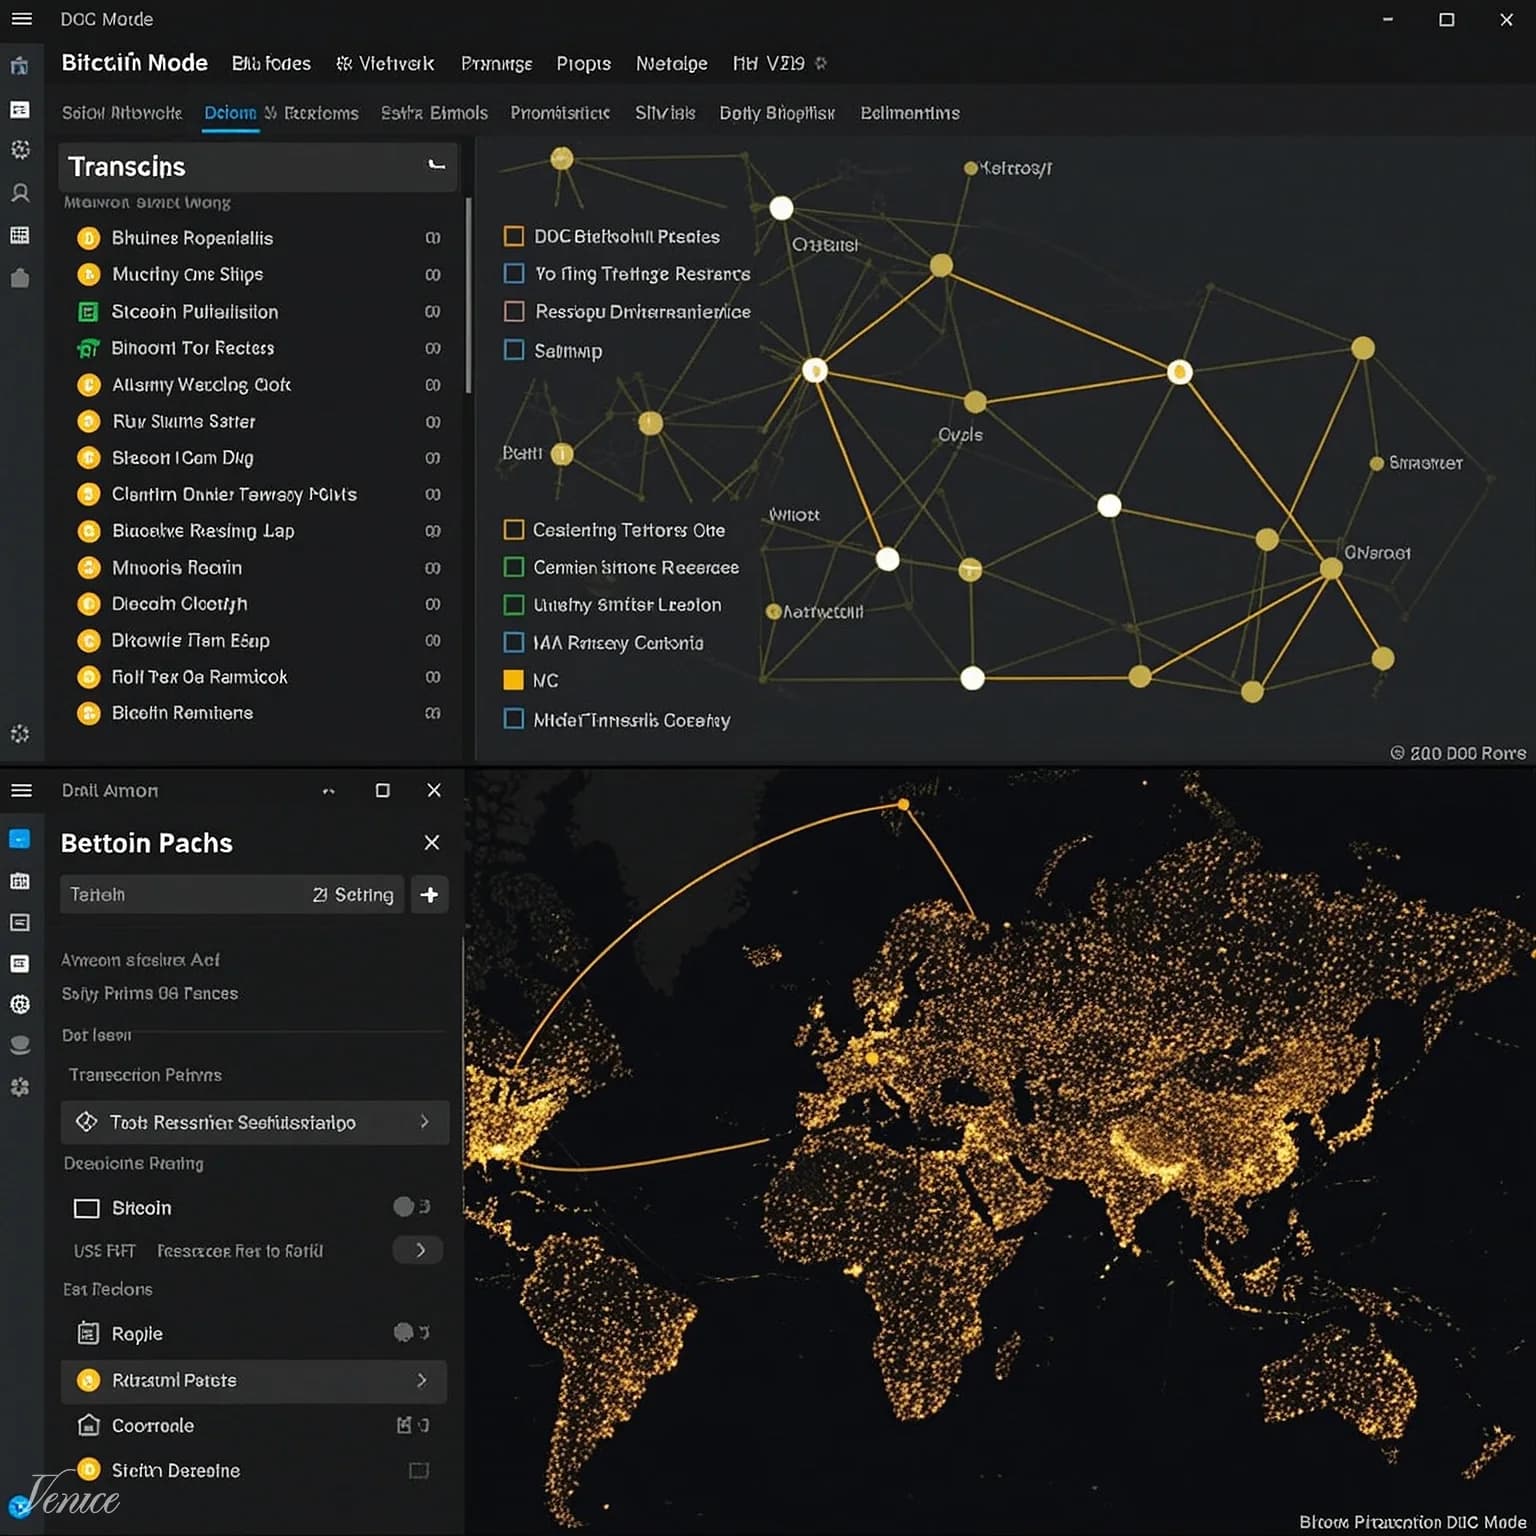Collapse the Transcins panel header icon
1536x1536 pixels.
click(x=436, y=165)
